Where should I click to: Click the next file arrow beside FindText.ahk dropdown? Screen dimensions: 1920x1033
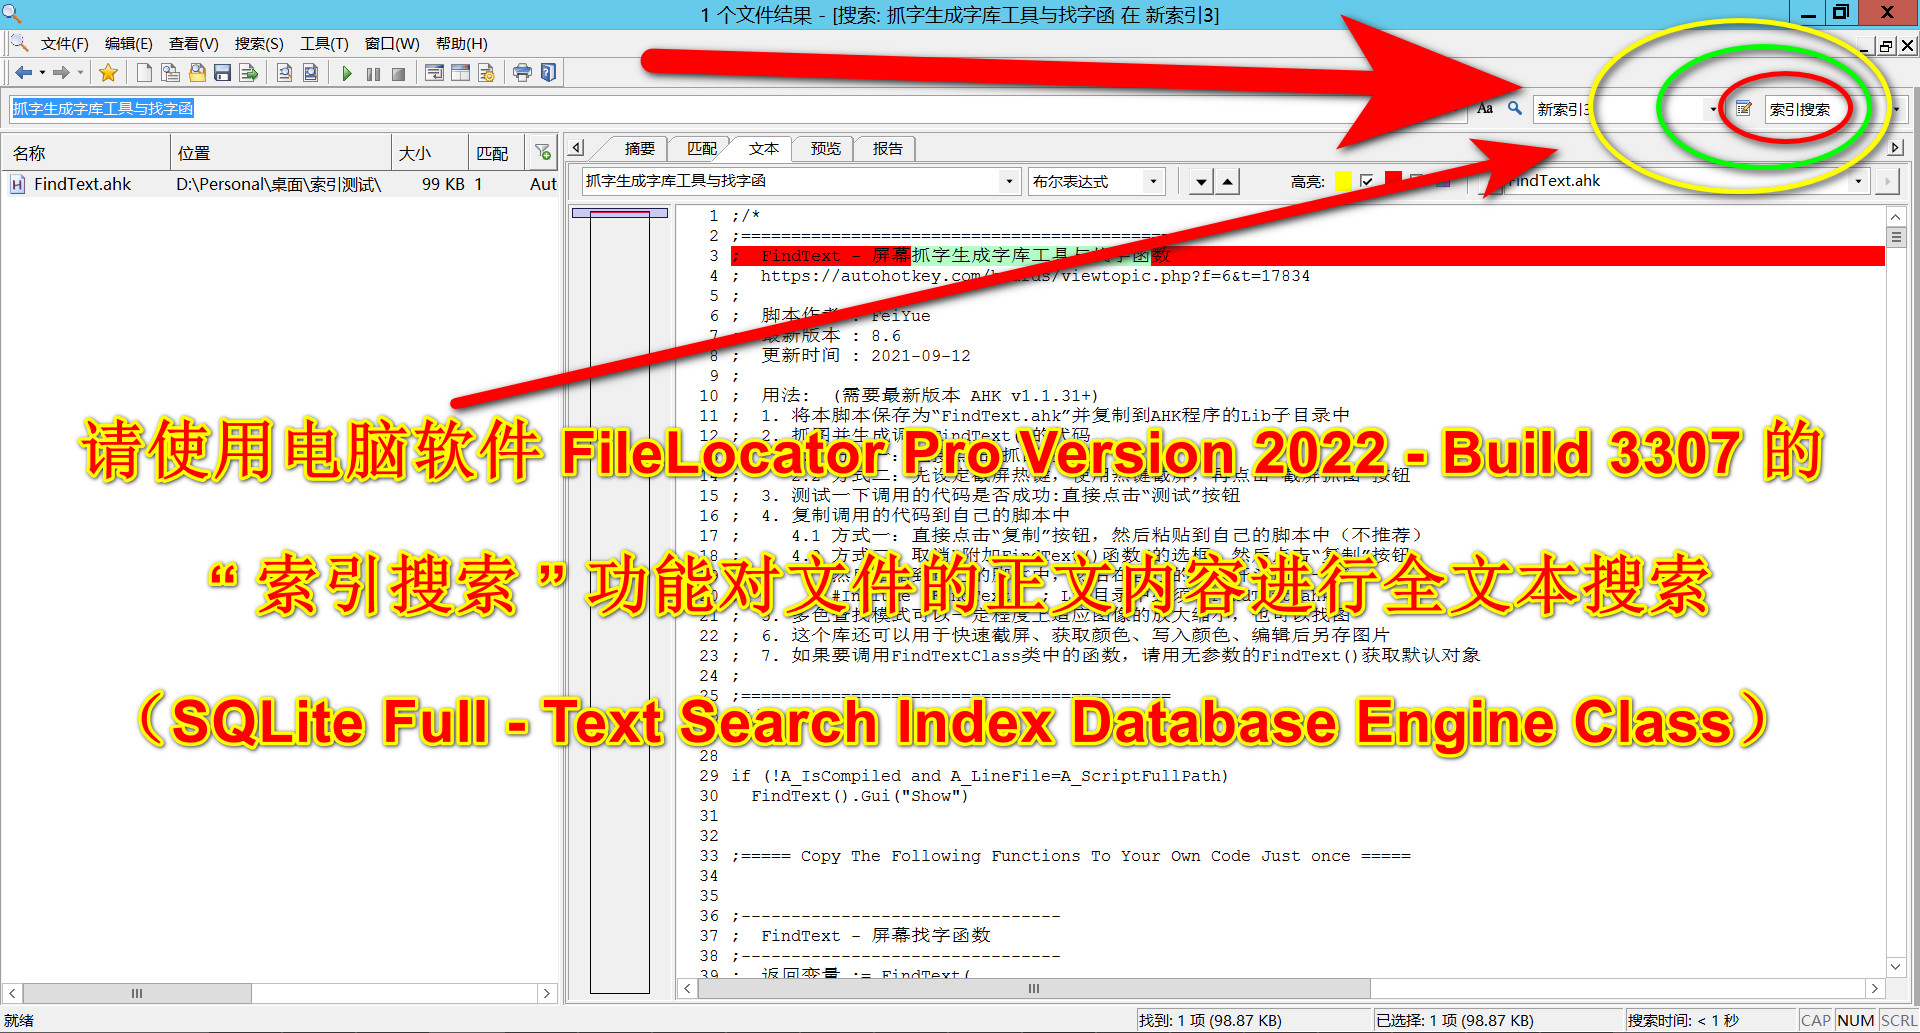click(x=1887, y=182)
